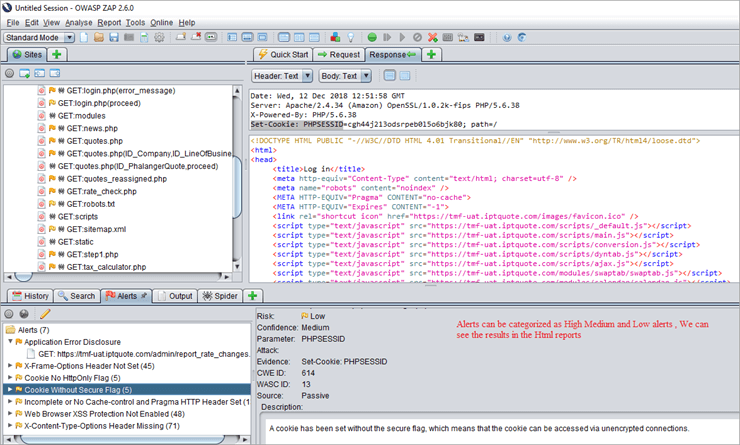This screenshot has width=740, height=445.
Task: Open Options via the gear icon
Action: [158, 37]
